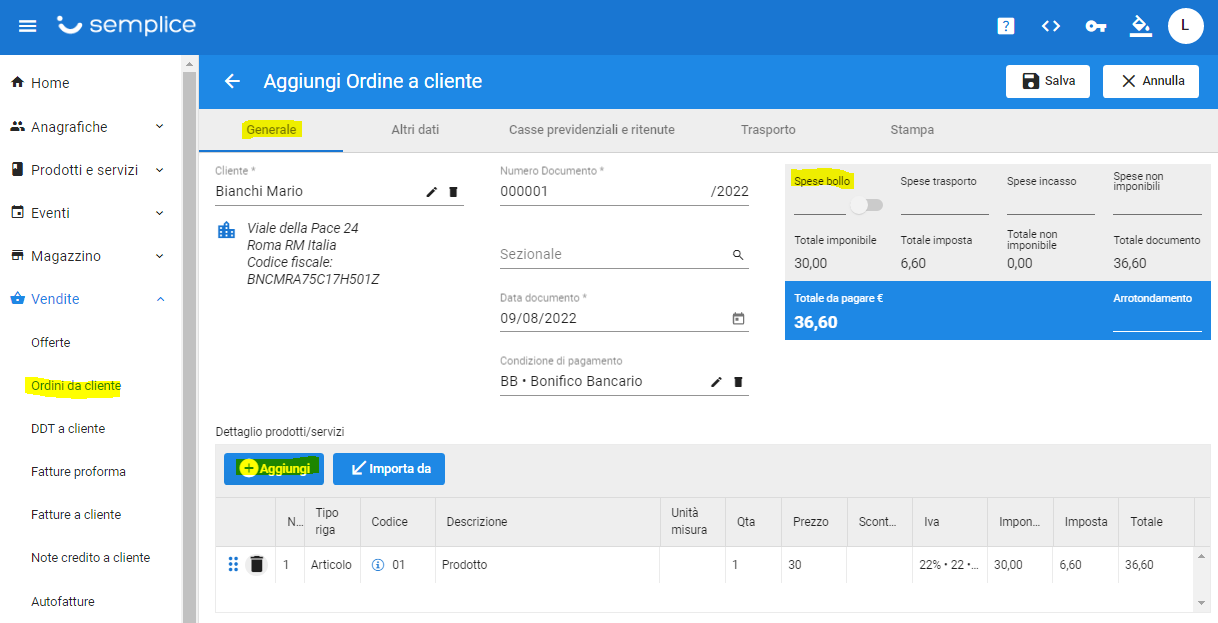Expand the Magazzino sidebar section
Image resolution: width=1218 pixels, height=623 pixels.
click(x=88, y=256)
